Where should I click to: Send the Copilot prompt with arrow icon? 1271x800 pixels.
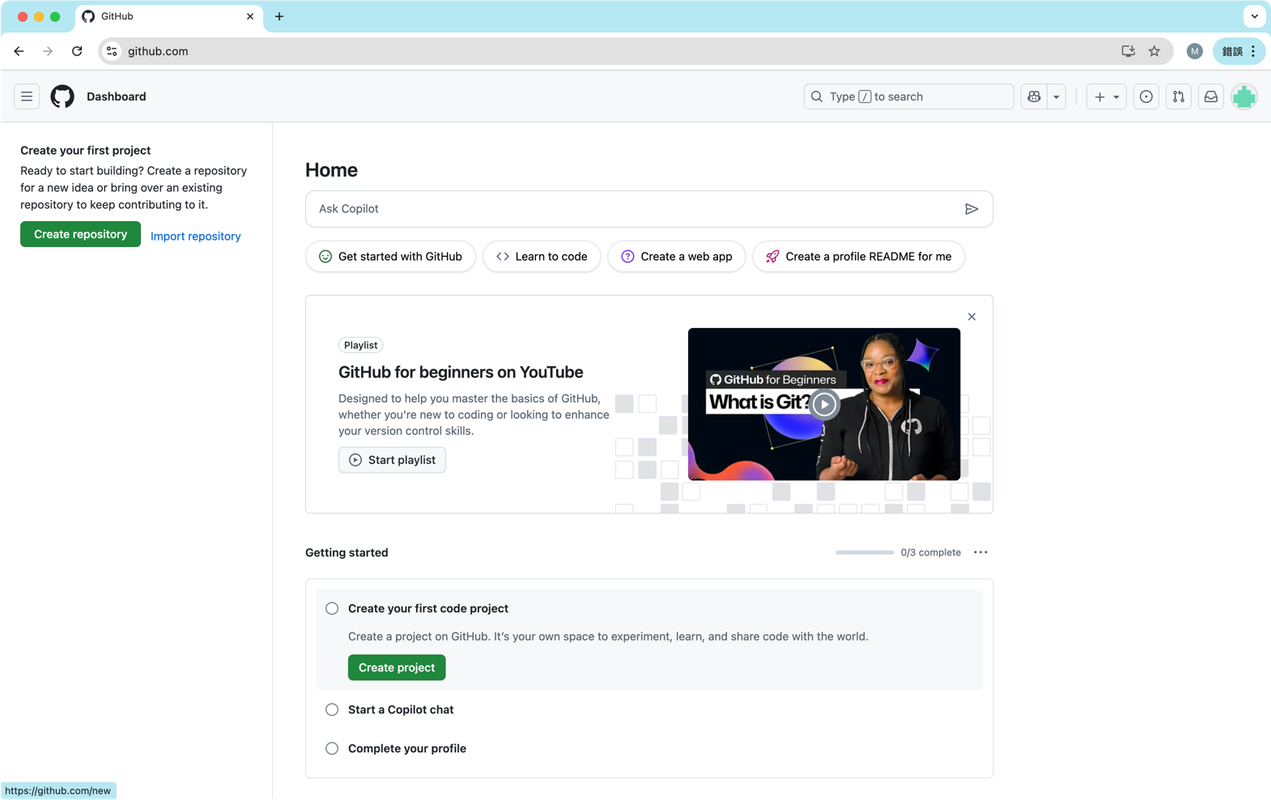tap(971, 209)
